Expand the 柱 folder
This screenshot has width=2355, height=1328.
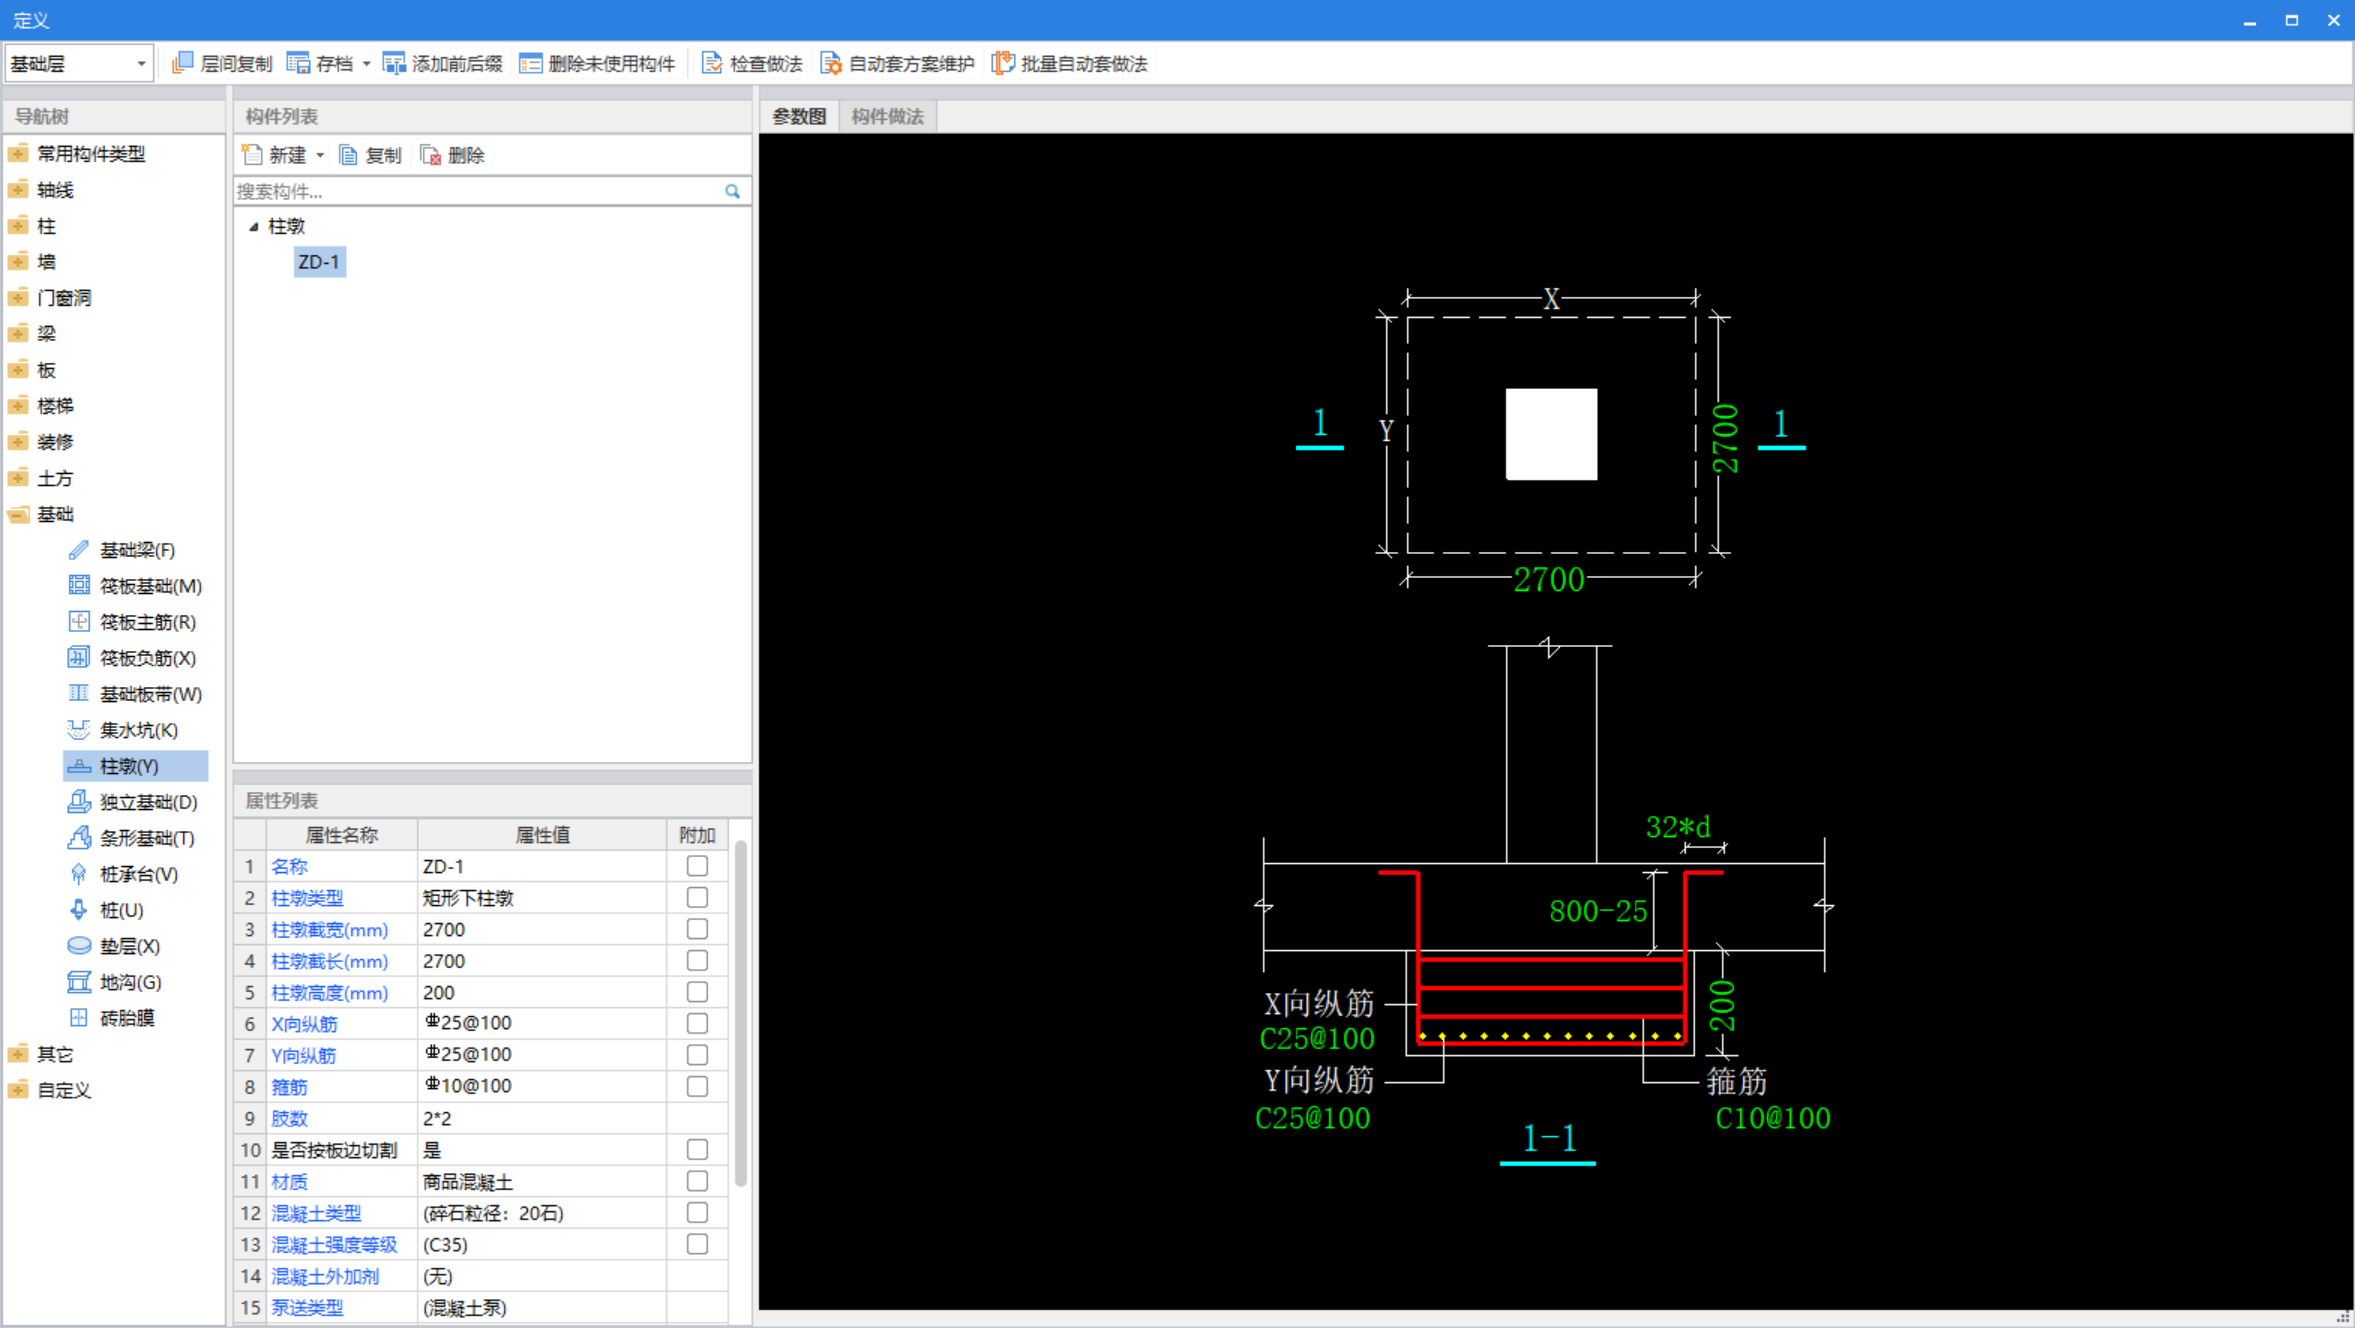click(18, 226)
